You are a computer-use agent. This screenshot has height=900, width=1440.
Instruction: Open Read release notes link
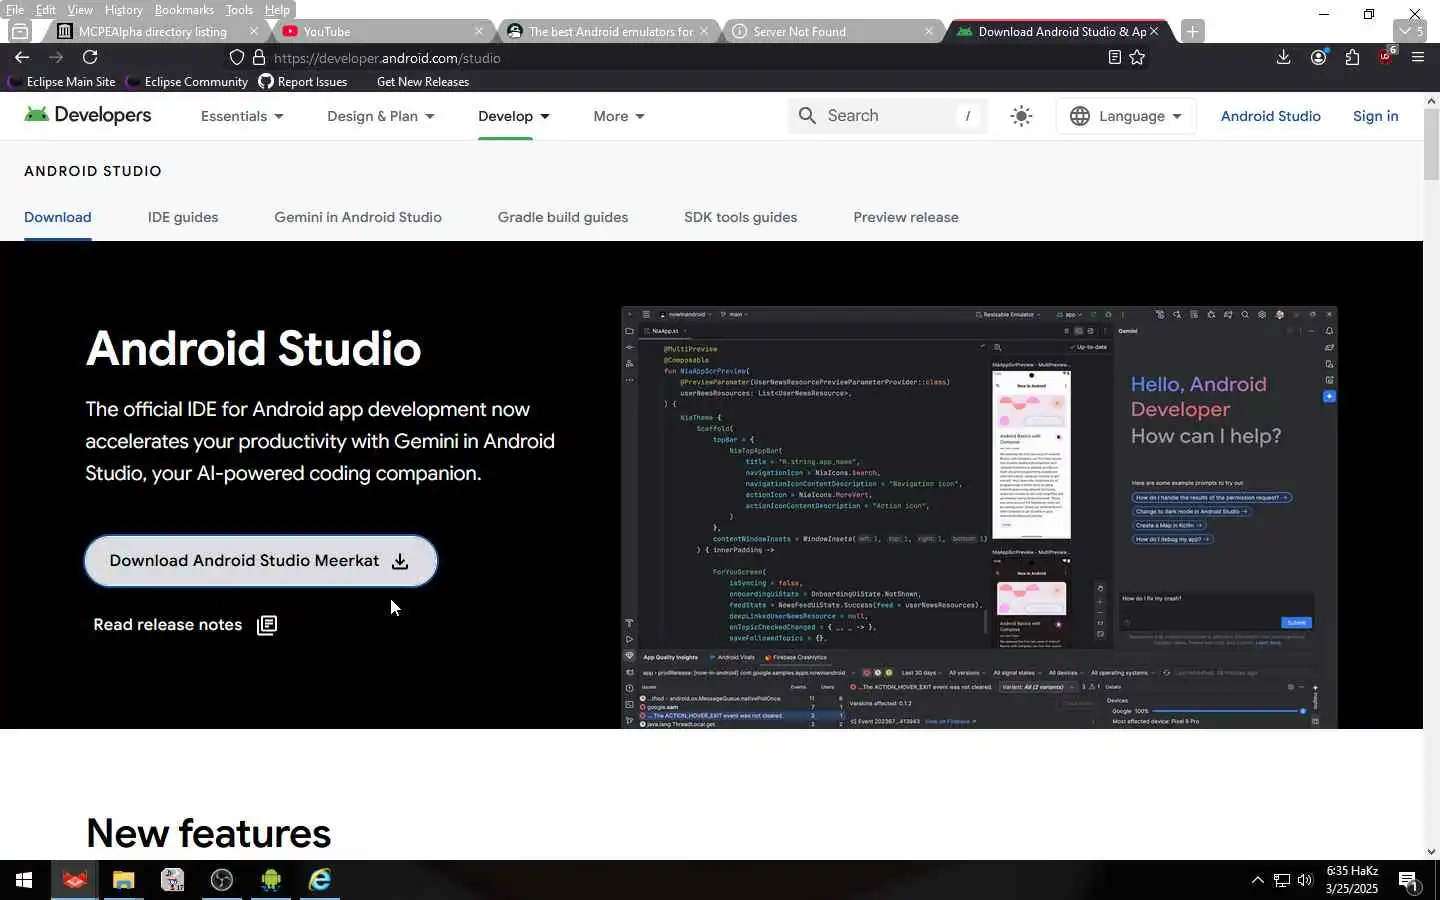point(185,625)
